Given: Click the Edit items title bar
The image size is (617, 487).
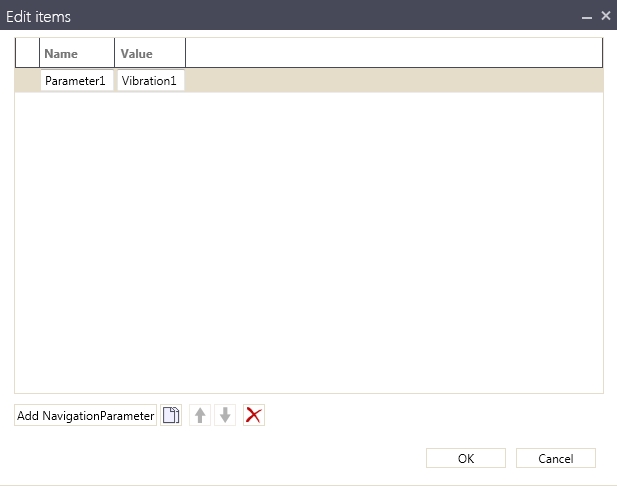Looking at the screenshot, I should pos(300,16).
